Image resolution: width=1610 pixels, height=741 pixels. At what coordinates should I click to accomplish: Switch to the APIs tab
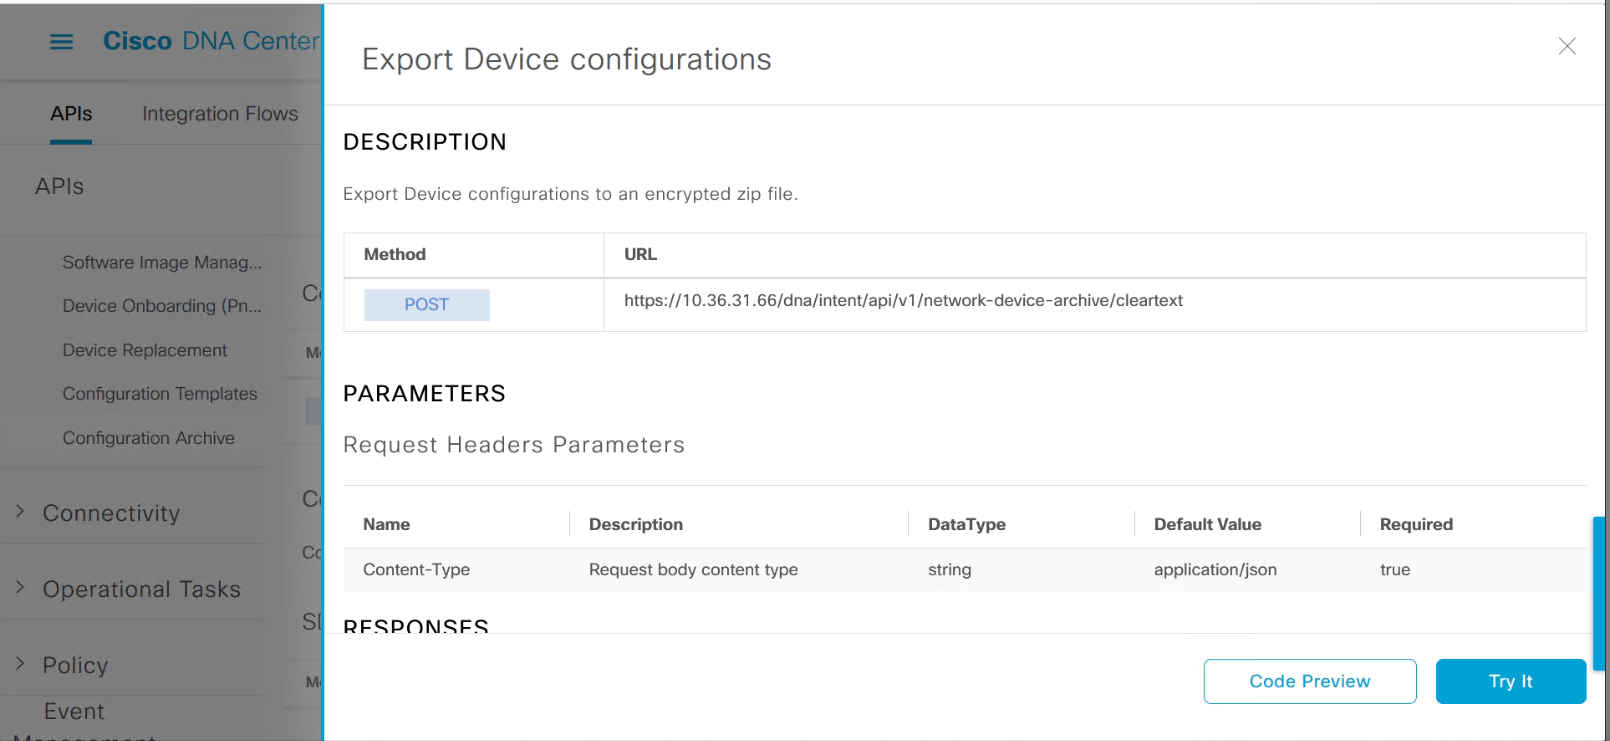71,114
